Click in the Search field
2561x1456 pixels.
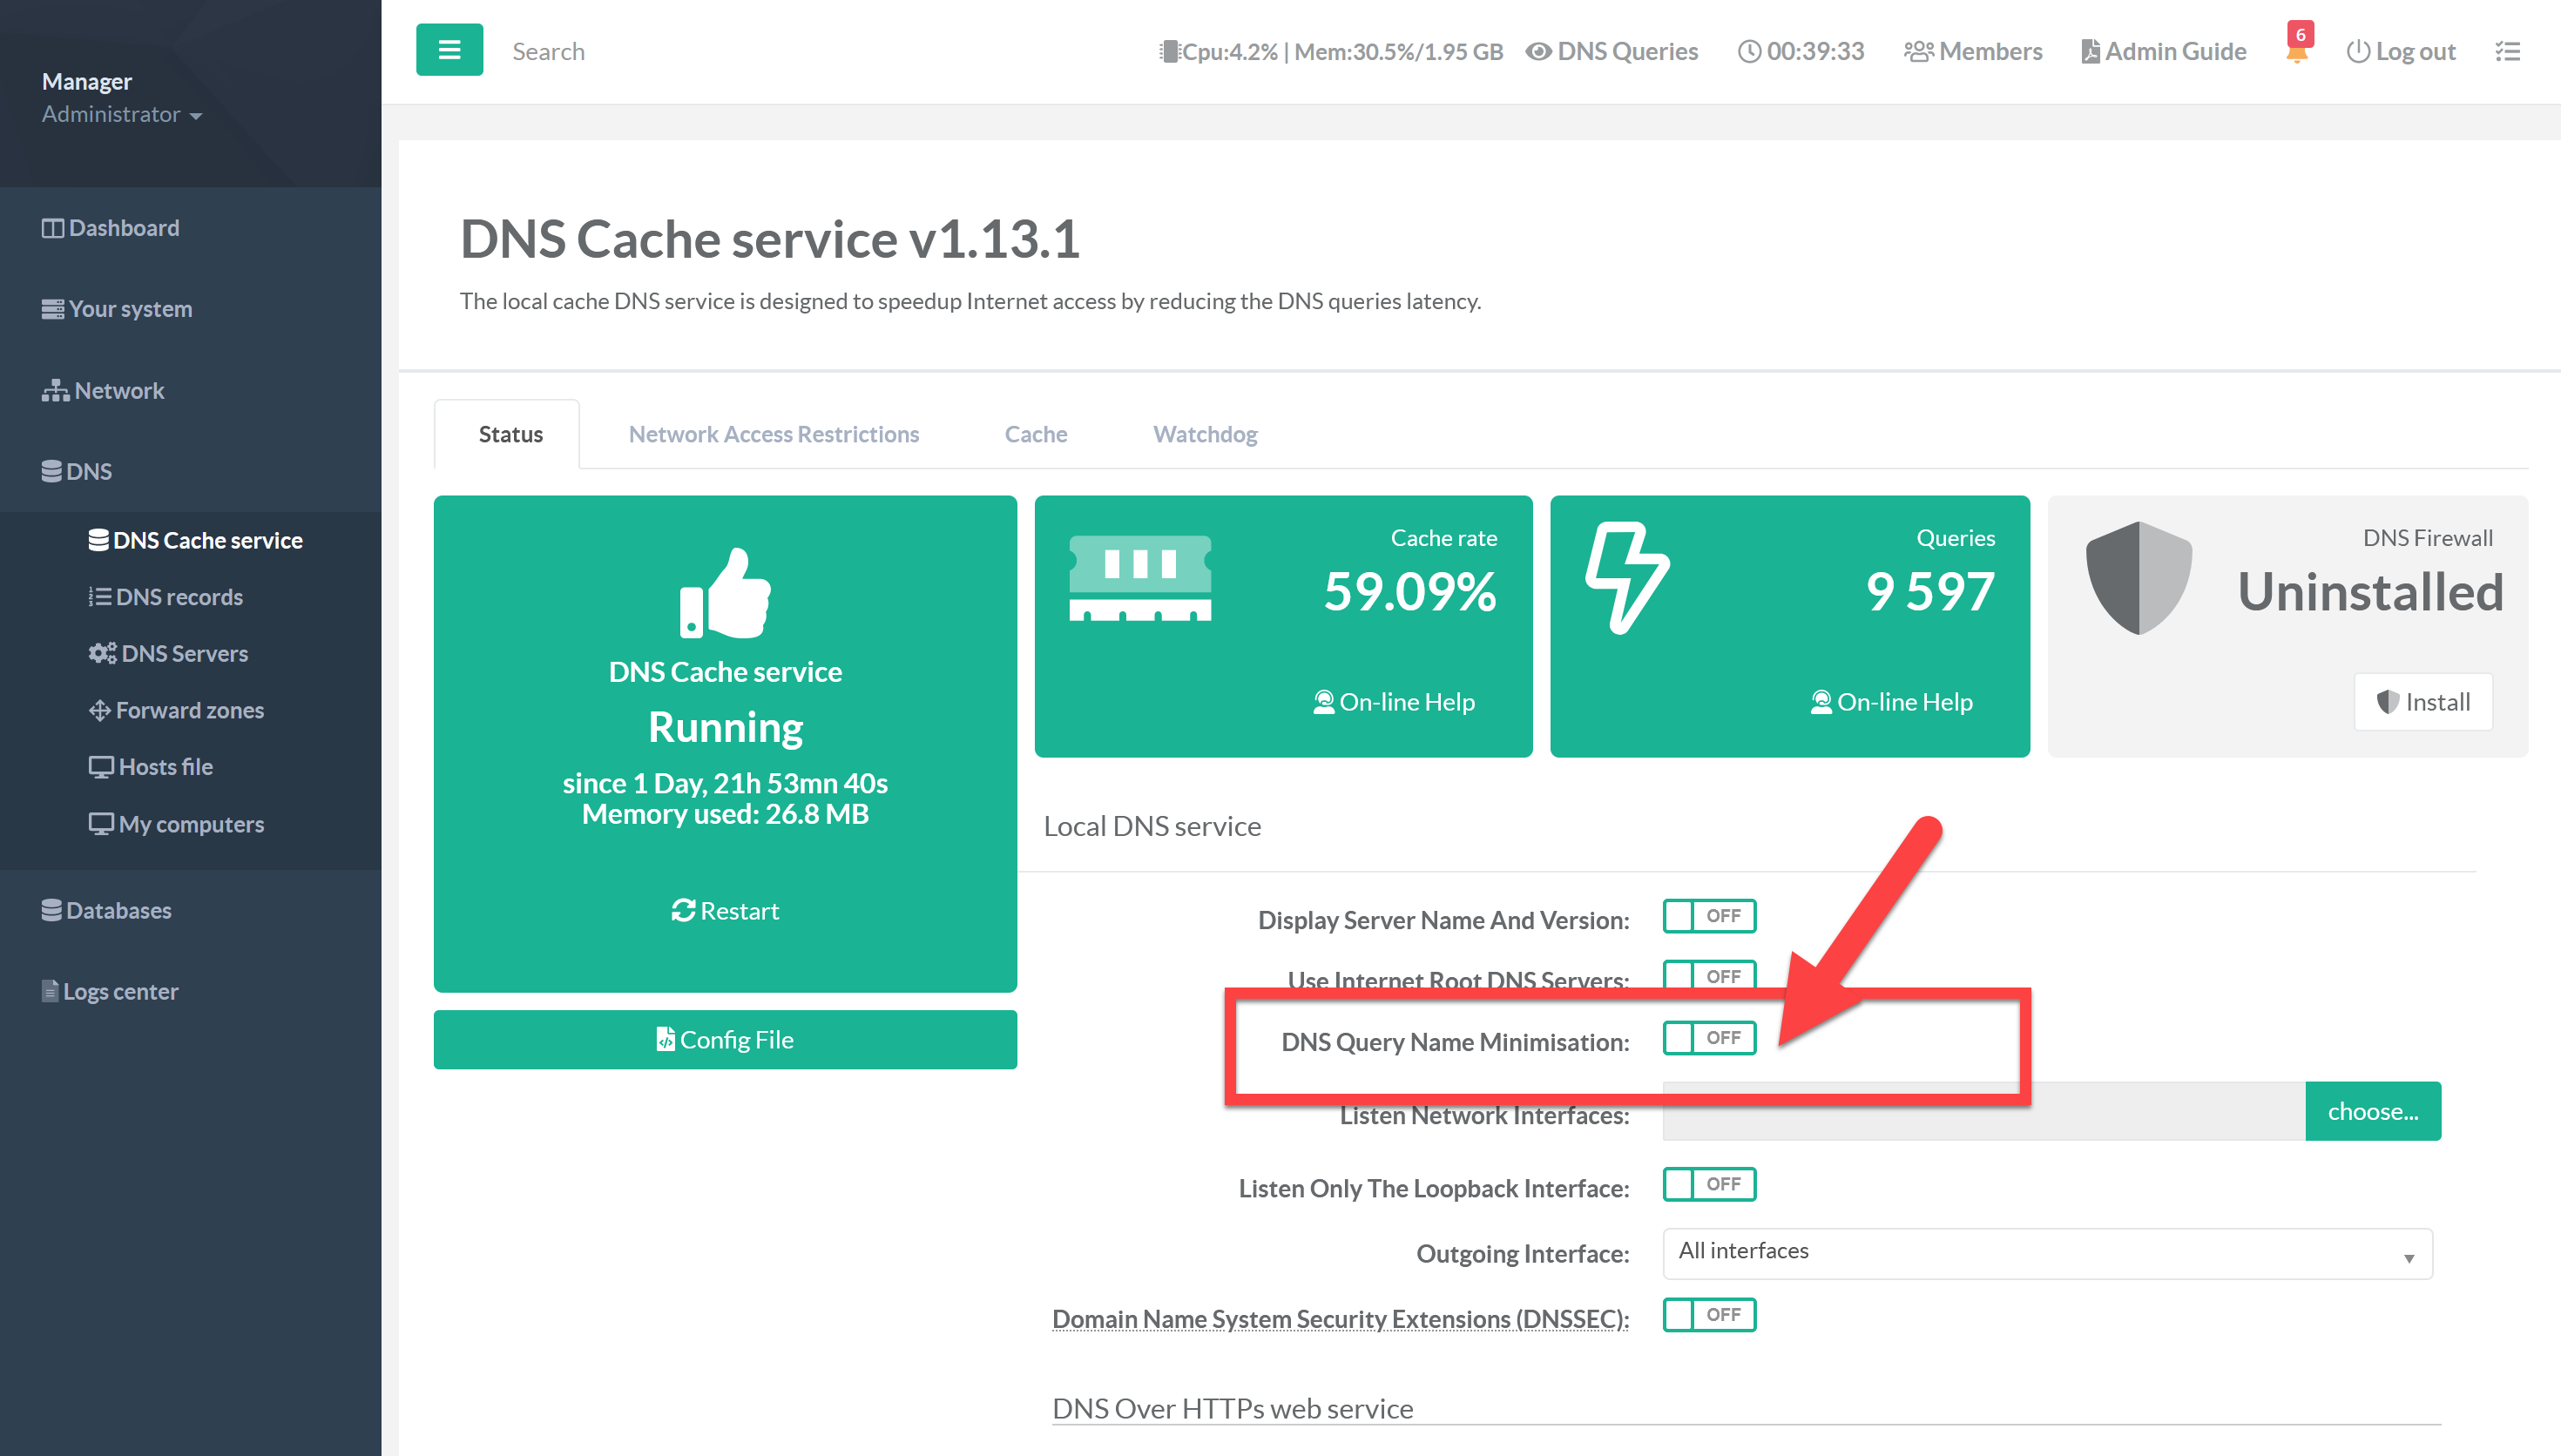[700, 51]
